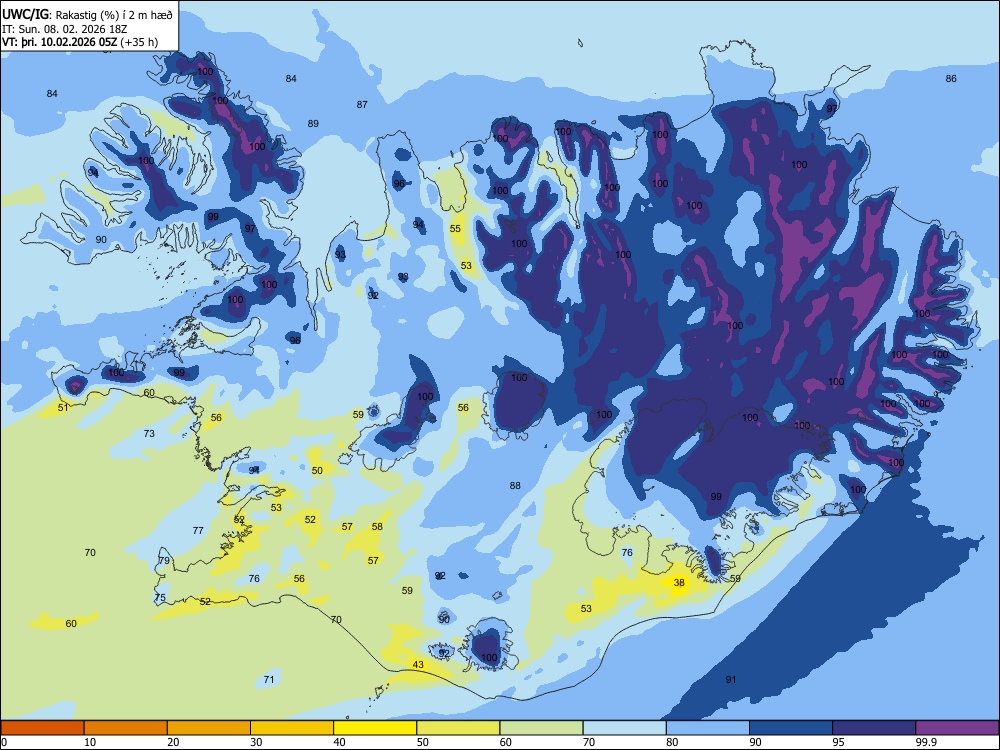The height and width of the screenshot is (750, 1000).
Task: Select the bright yellow 40–50 legend swatch
Action: click(x=375, y=728)
